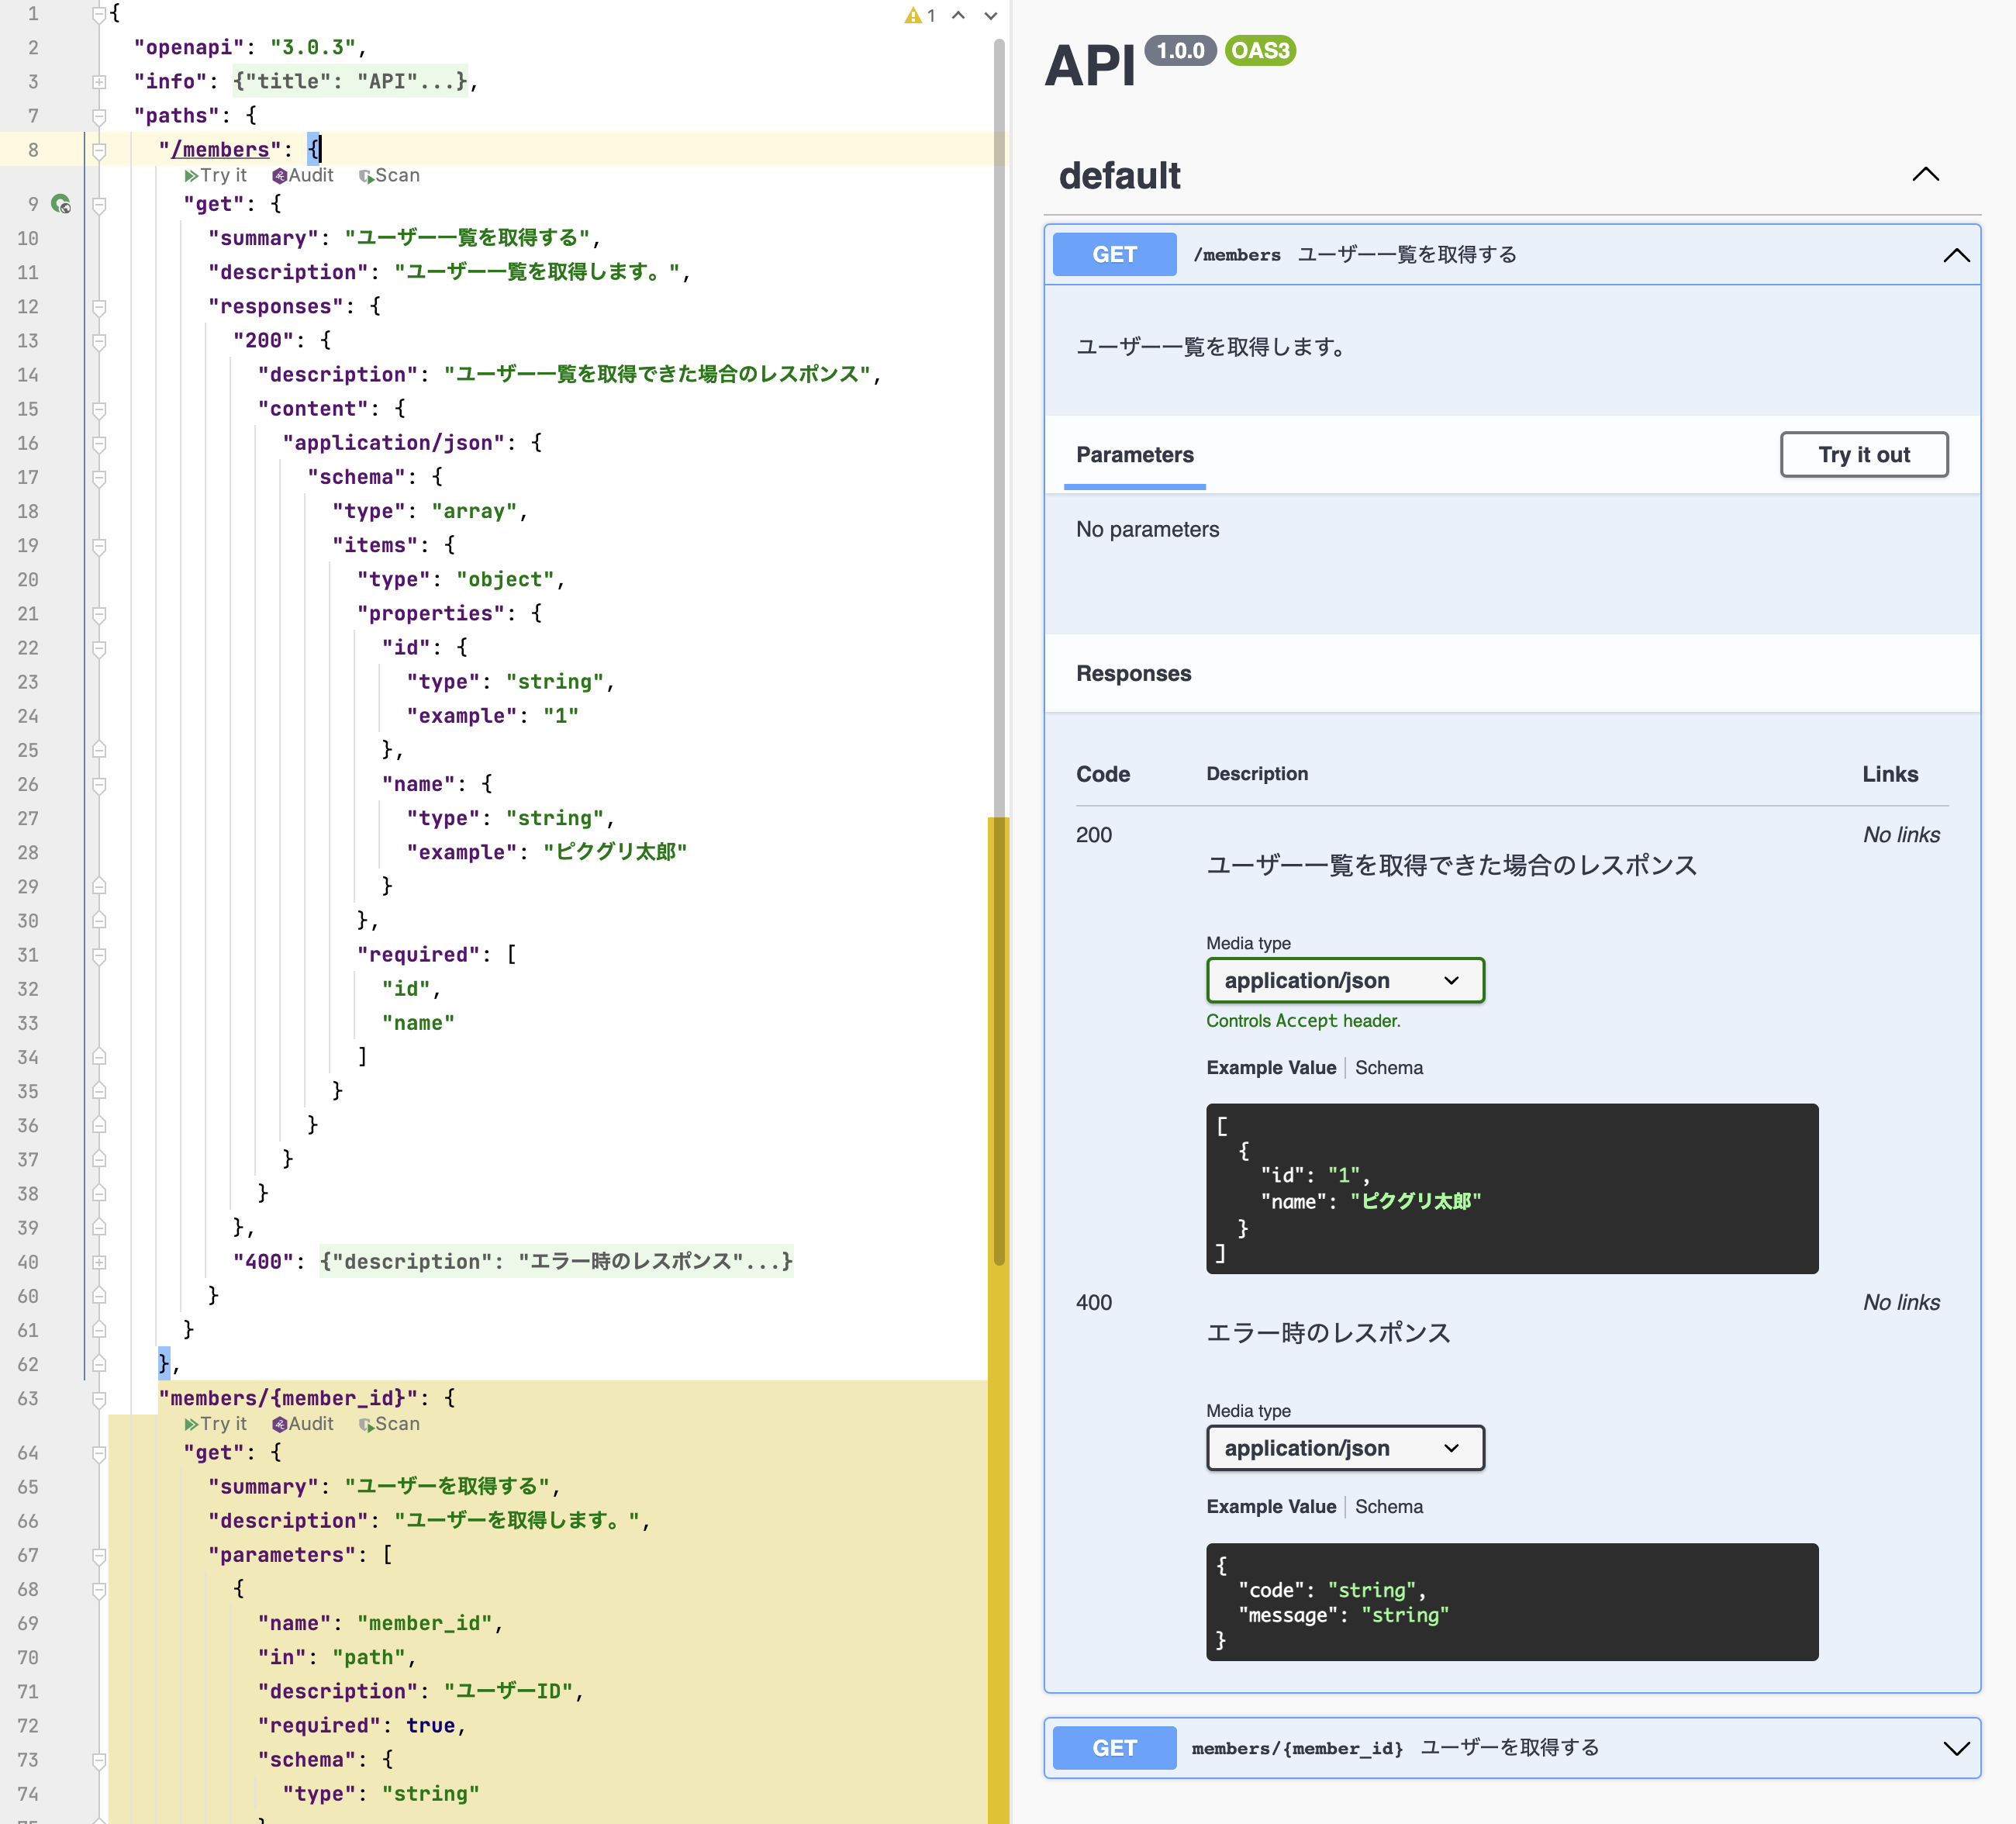
Task: Switch to Schema tab for 400 response
Action: pyautogui.click(x=1389, y=1507)
